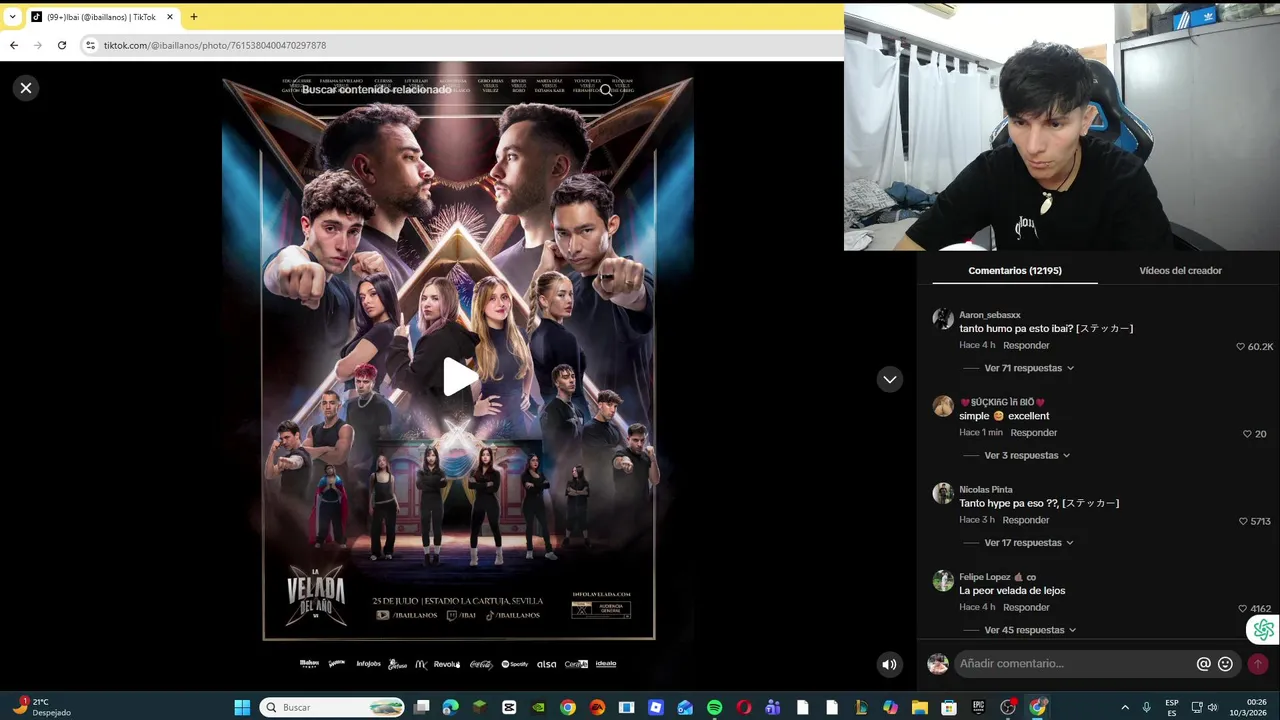
Task: Open Microsoft Store from the taskbar
Action: [x=948, y=707]
